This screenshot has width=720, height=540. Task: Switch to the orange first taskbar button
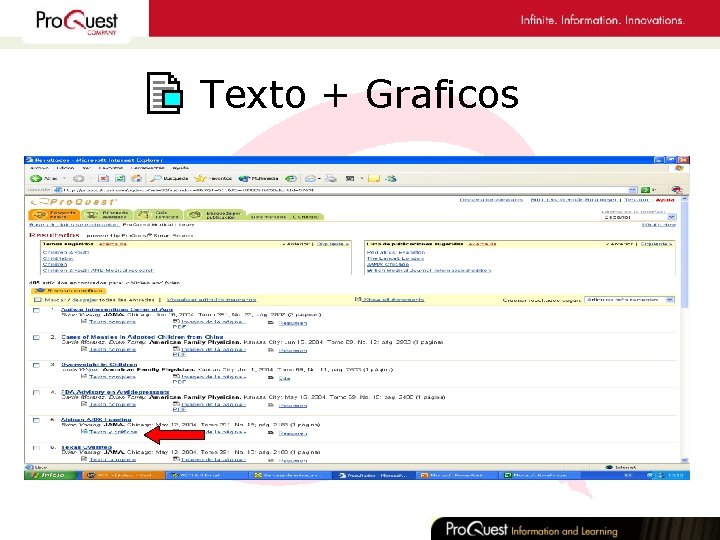pyautogui.click(x=124, y=475)
